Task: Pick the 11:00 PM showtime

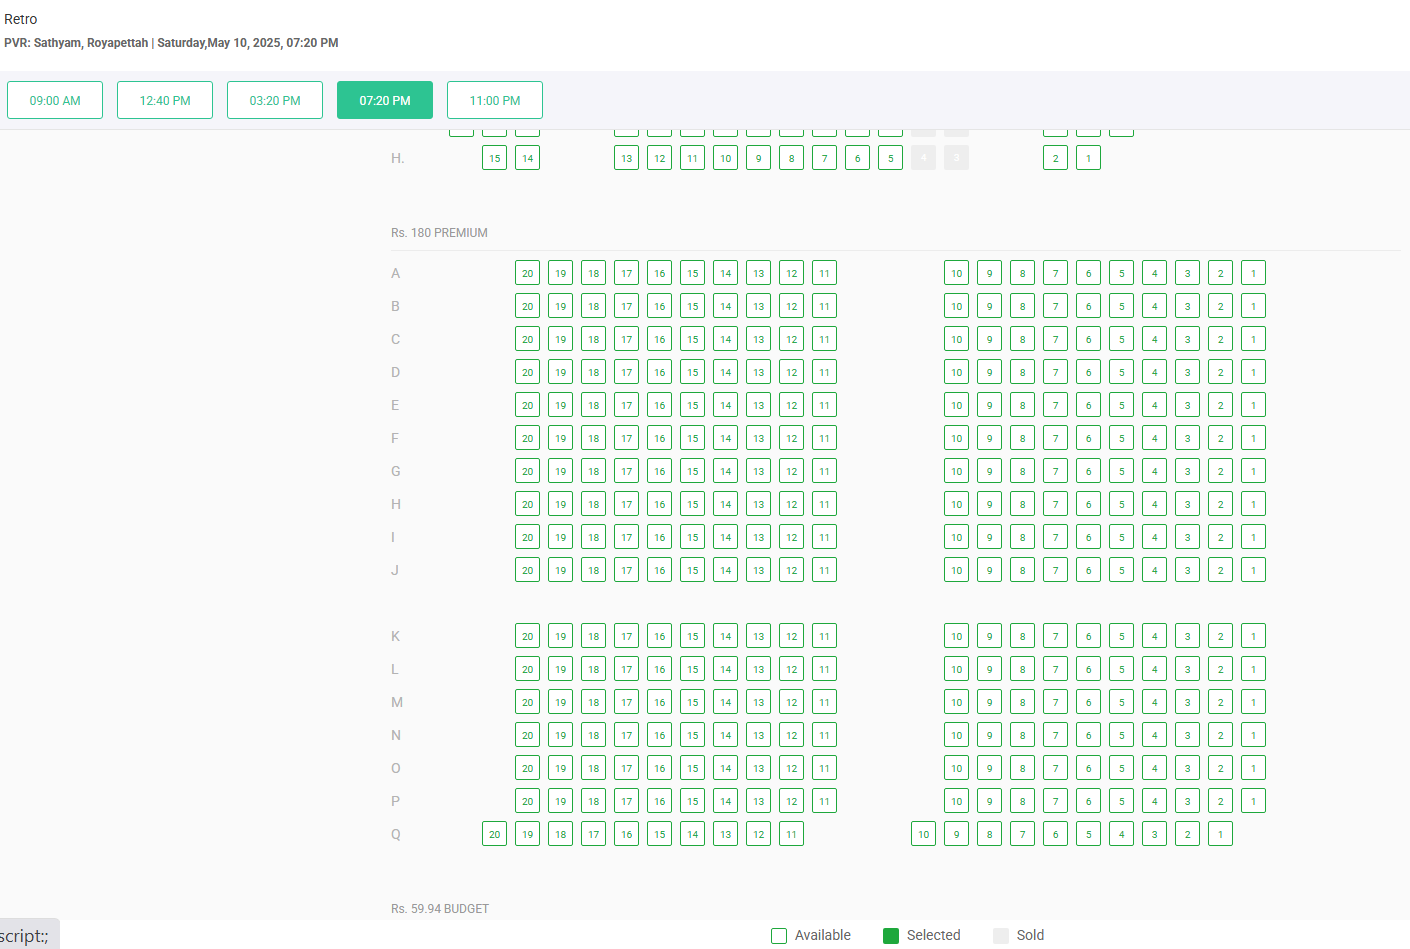Action: pos(495,100)
